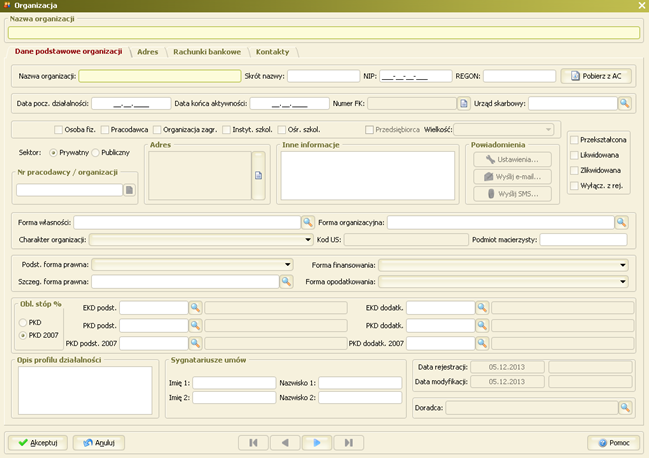Viewport: 649px width, 459px height.
Task: Mark organization as Przekształcona
Action: (x=574, y=140)
